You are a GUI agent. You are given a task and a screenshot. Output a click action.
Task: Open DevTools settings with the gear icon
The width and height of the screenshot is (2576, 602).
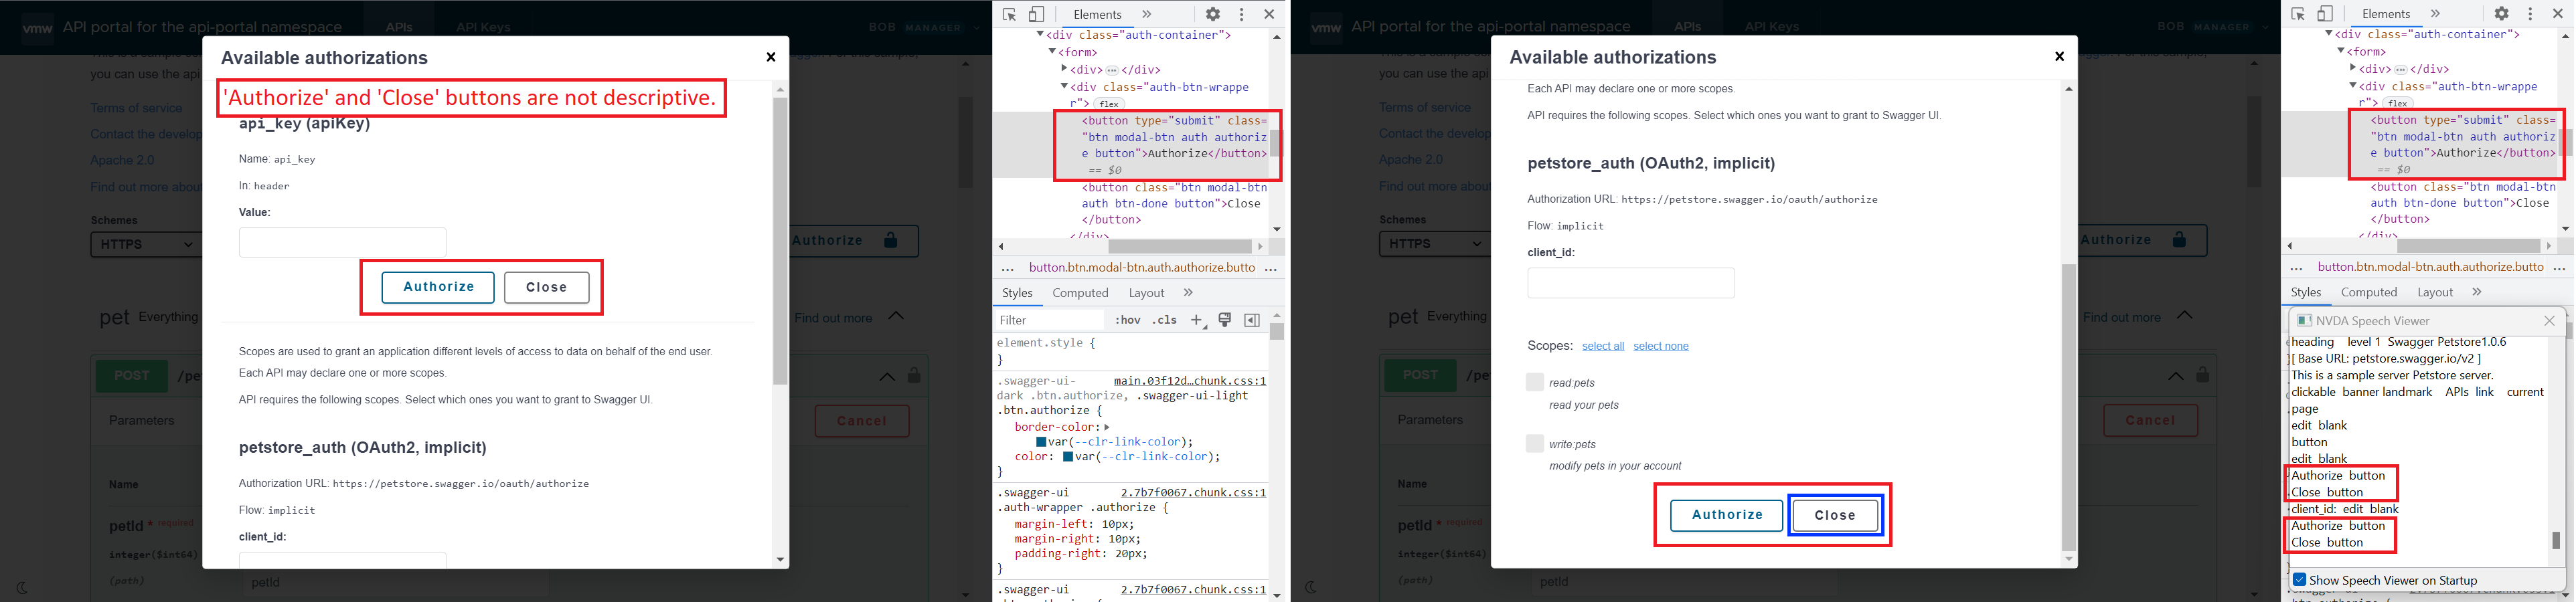click(x=1213, y=14)
